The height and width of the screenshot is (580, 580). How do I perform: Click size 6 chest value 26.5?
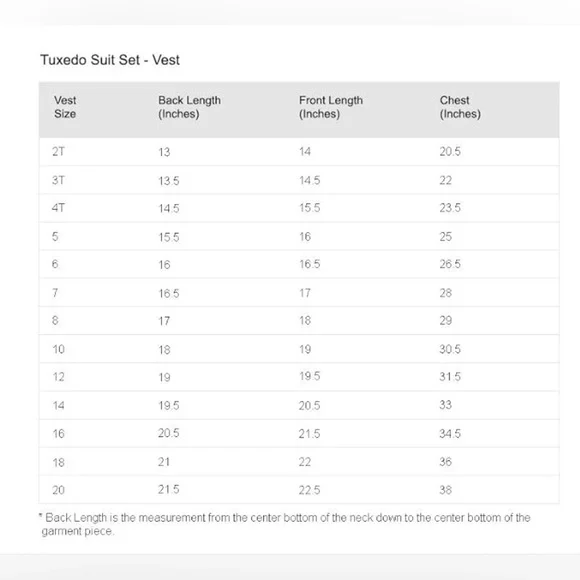pos(450,264)
